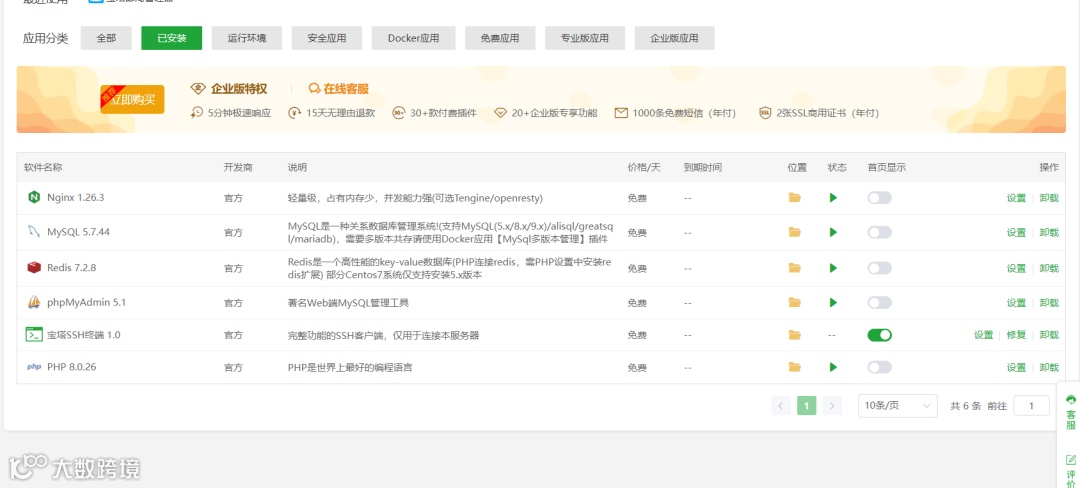Select the 已安装 category tab
This screenshot has height=488, width=1080.
(172, 38)
